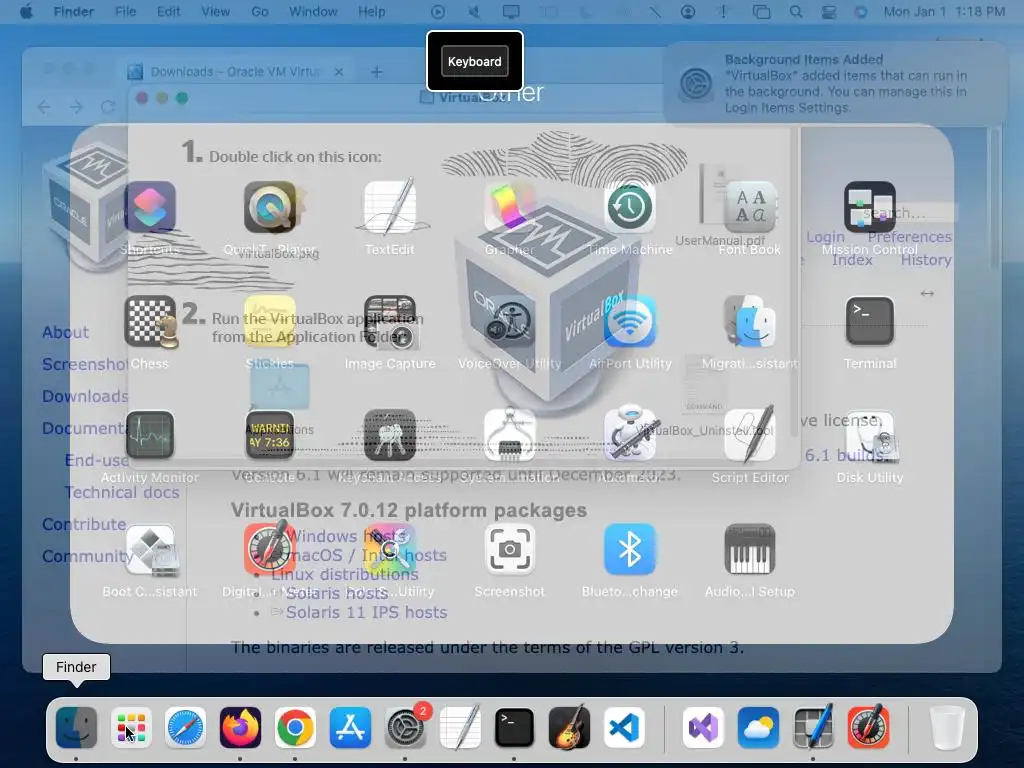
Task: Open Firefox from the Dock
Action: [240, 727]
